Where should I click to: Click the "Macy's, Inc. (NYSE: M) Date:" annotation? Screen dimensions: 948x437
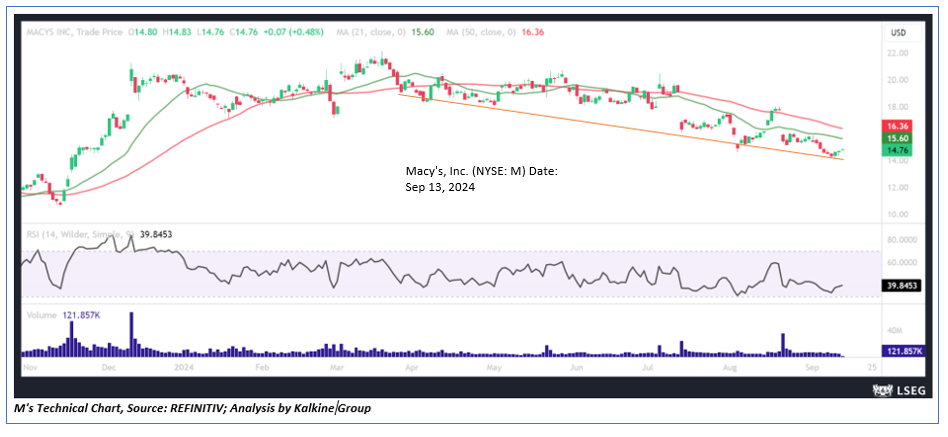[x=482, y=172]
